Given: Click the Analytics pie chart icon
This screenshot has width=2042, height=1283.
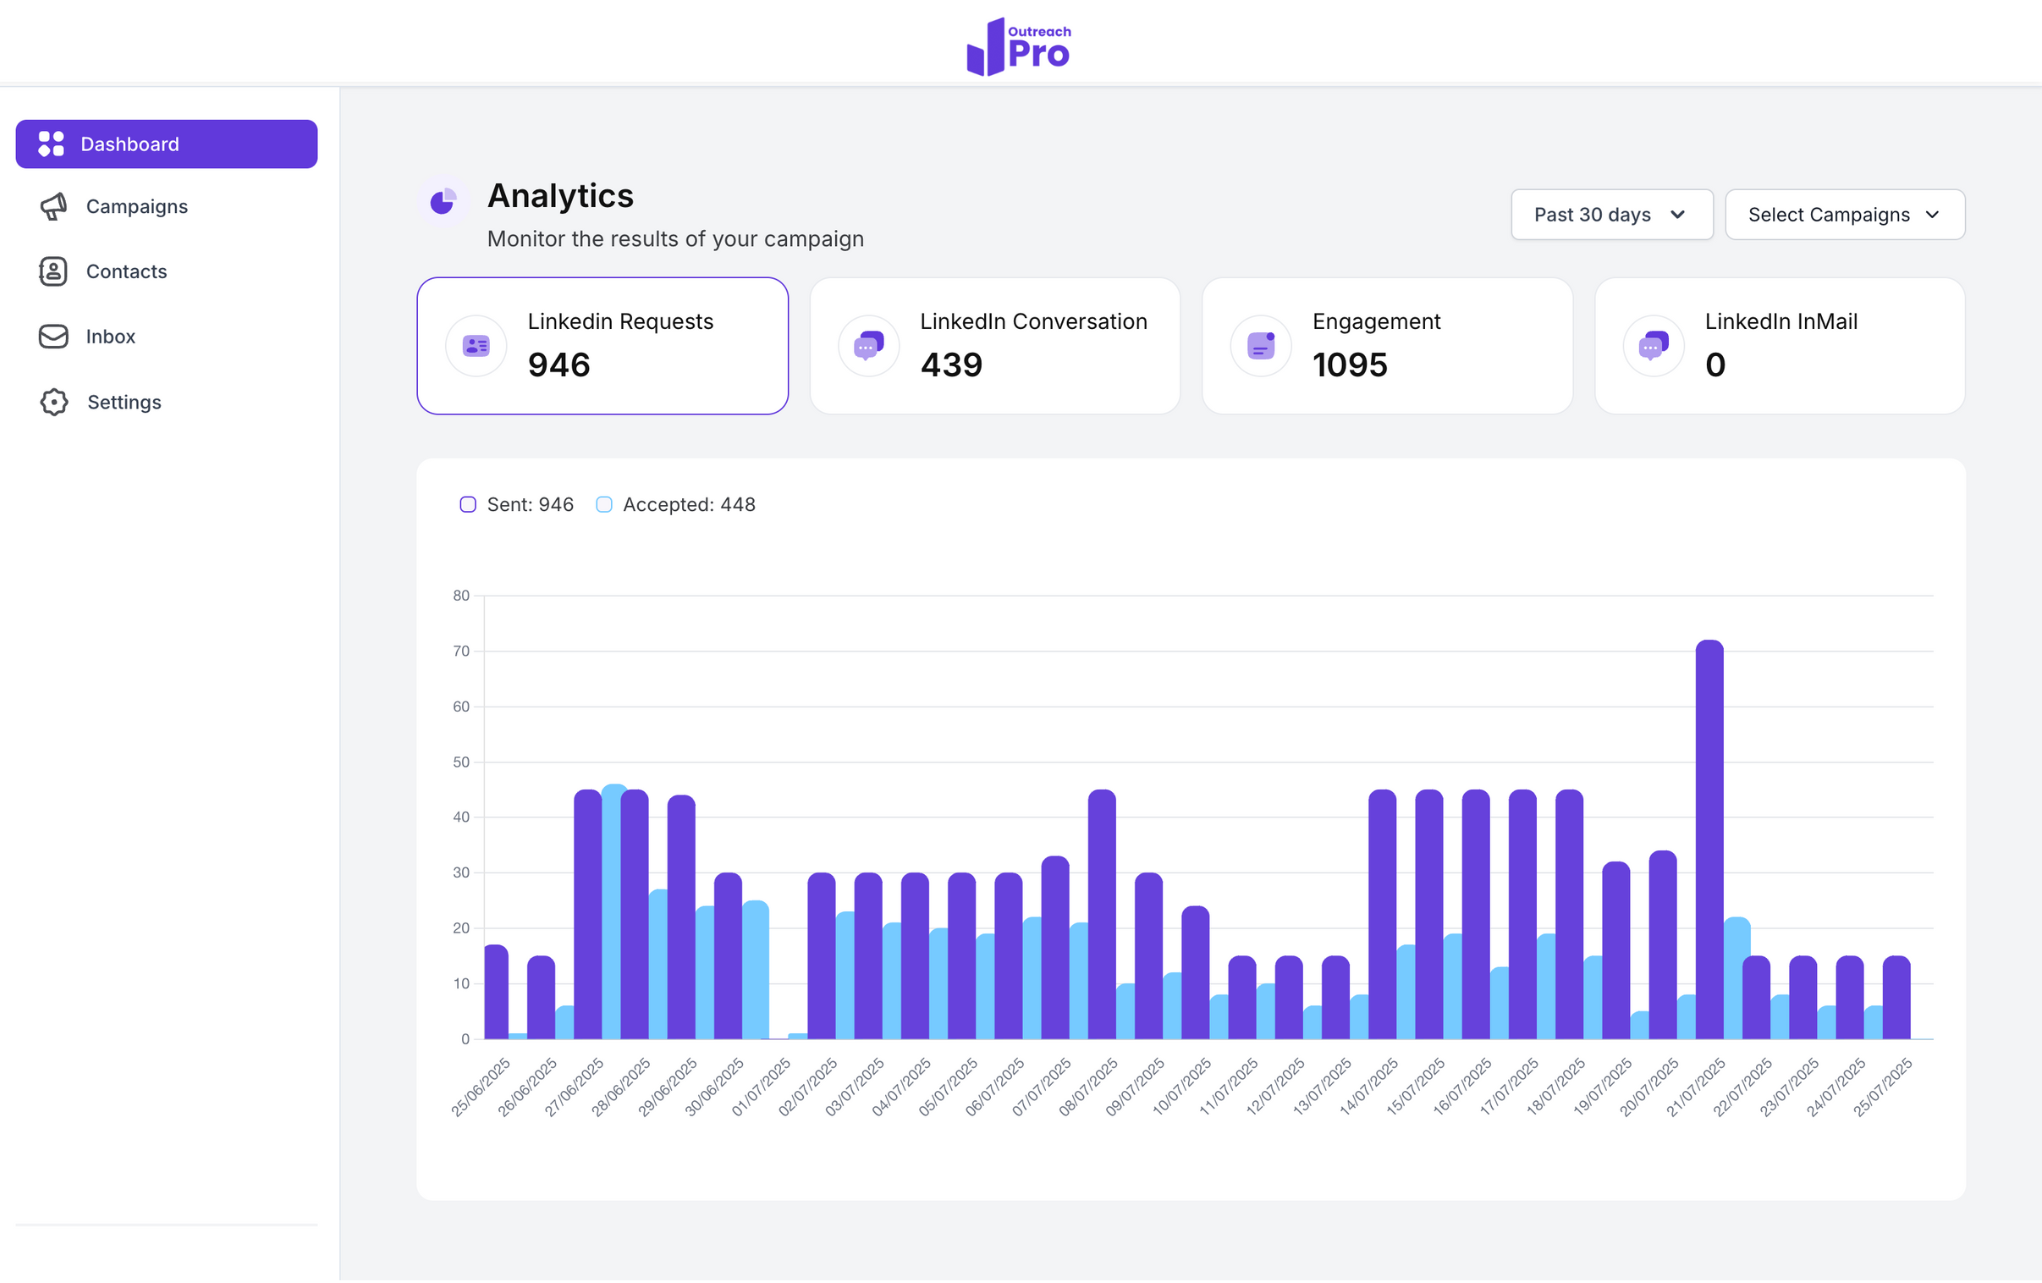Looking at the screenshot, I should click(x=443, y=200).
